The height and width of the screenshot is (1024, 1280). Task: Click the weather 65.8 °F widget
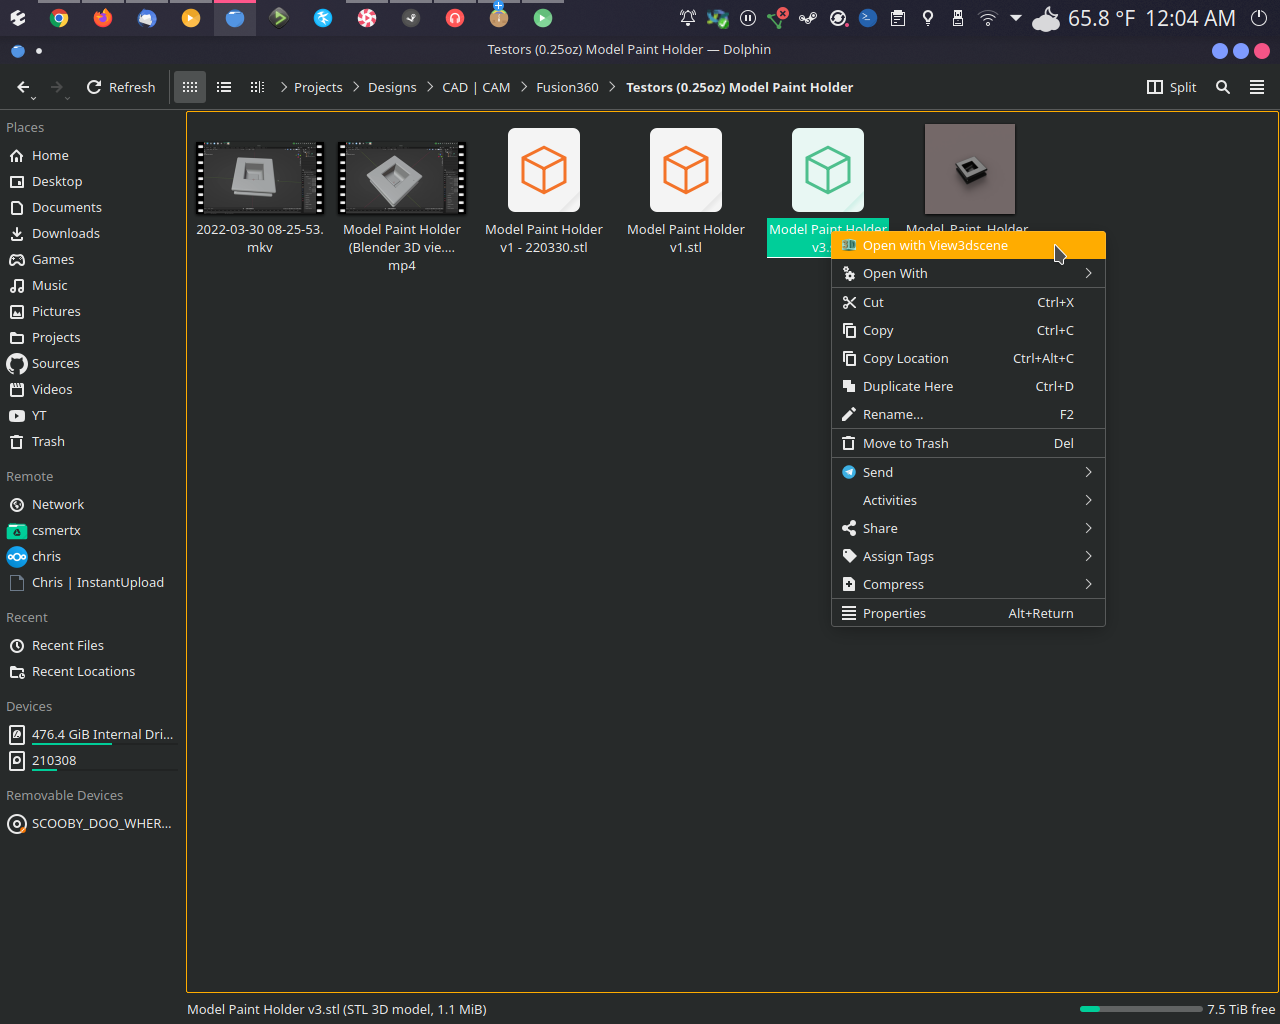[1084, 18]
